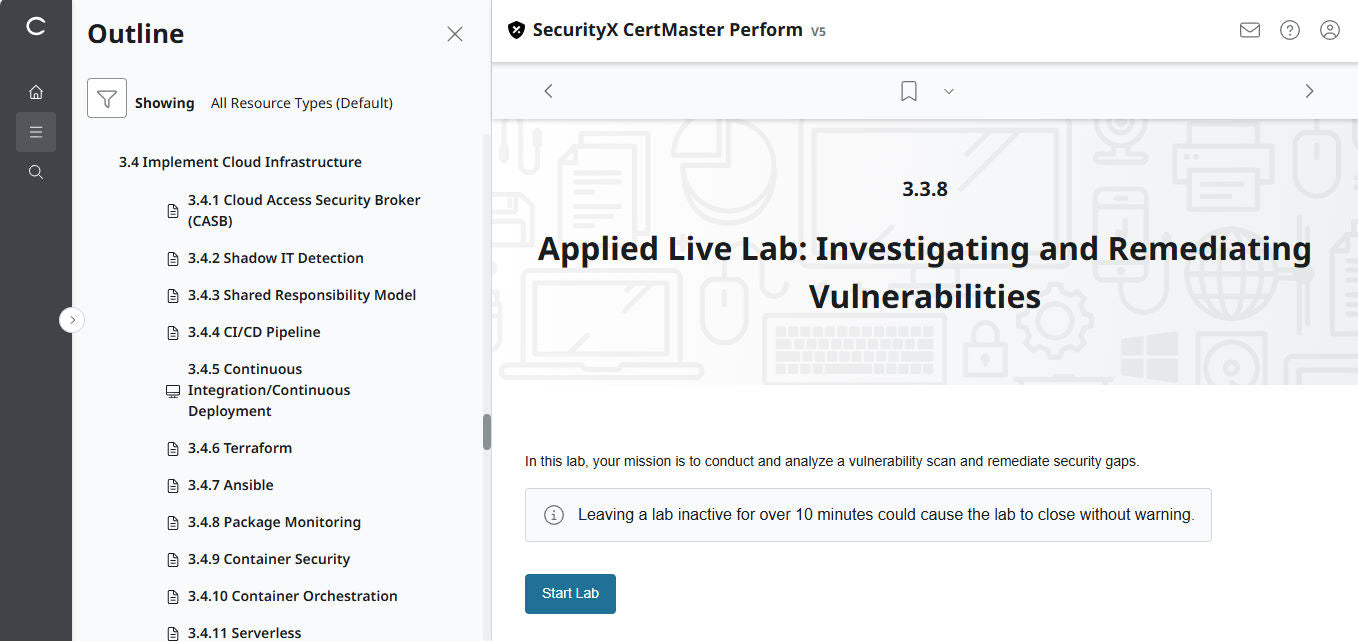The height and width of the screenshot is (641, 1358).
Task: Click the SecurityX shield logo
Action: pyautogui.click(x=516, y=30)
